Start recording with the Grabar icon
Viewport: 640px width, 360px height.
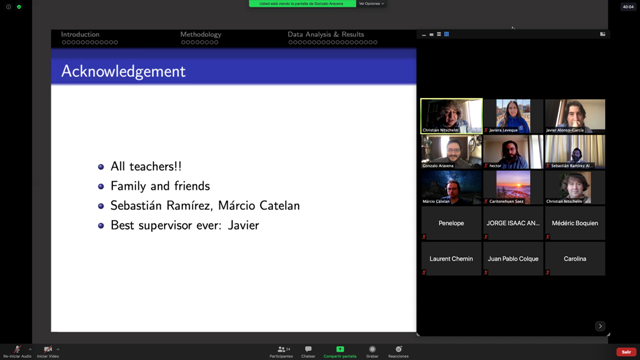372,349
